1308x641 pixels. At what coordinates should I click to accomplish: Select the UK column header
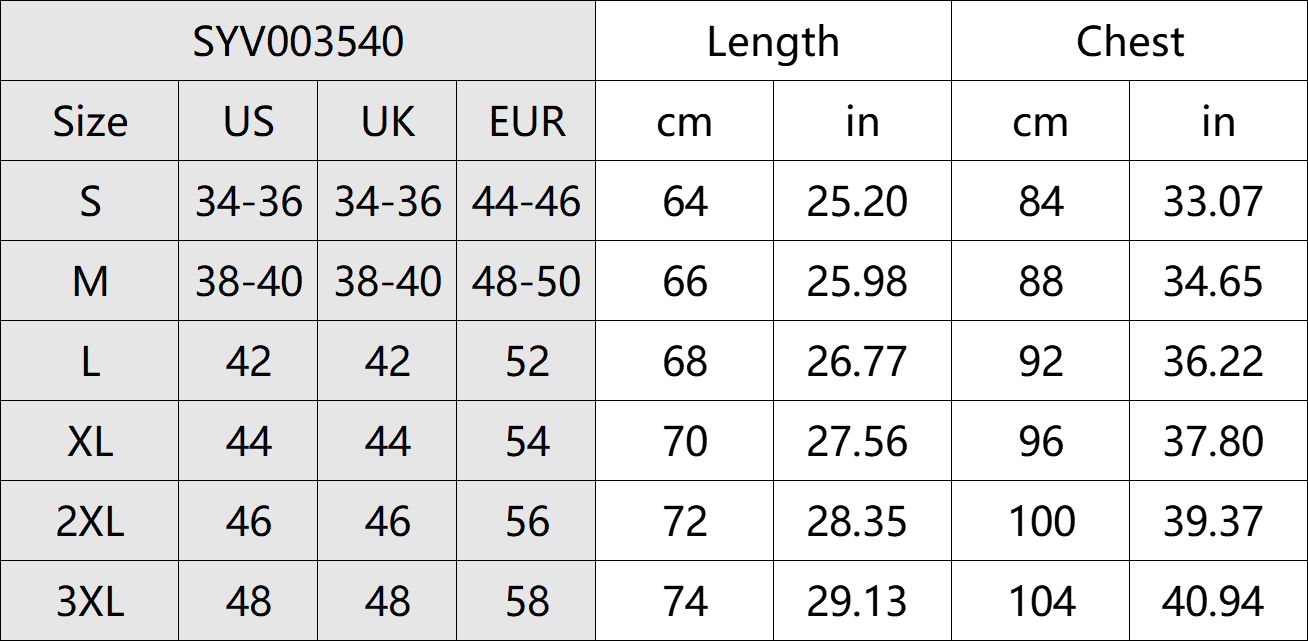pyautogui.click(x=387, y=122)
